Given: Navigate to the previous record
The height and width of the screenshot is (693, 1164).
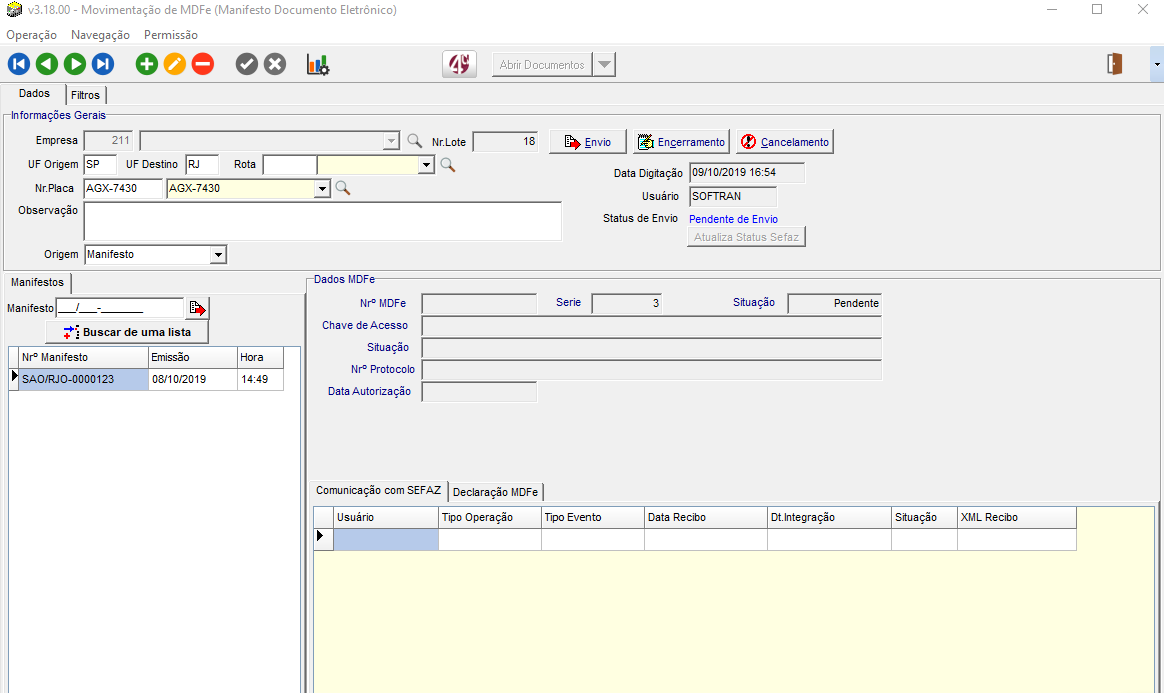Looking at the screenshot, I should click(46, 64).
